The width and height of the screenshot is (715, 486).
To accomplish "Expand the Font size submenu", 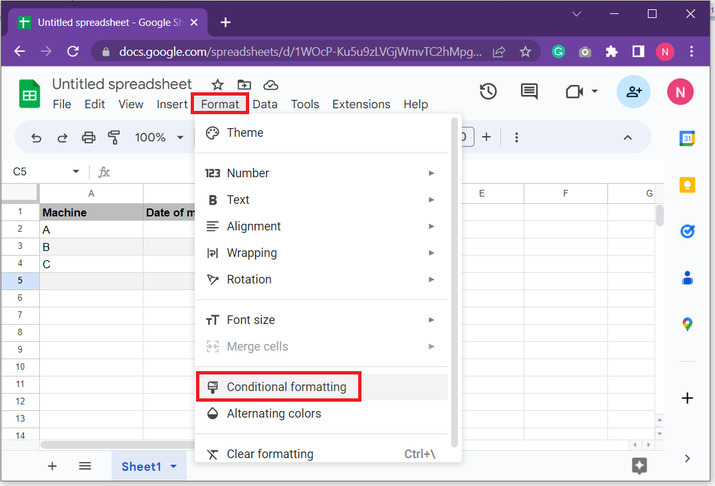I will coord(431,320).
